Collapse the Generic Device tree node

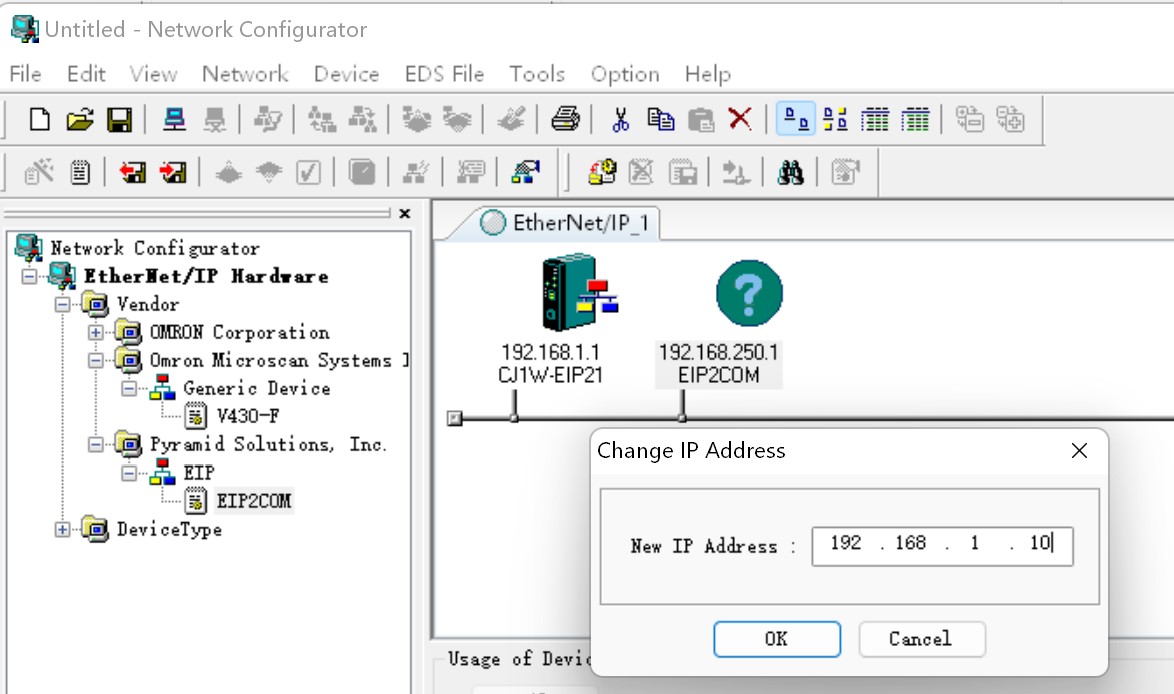tap(129, 388)
